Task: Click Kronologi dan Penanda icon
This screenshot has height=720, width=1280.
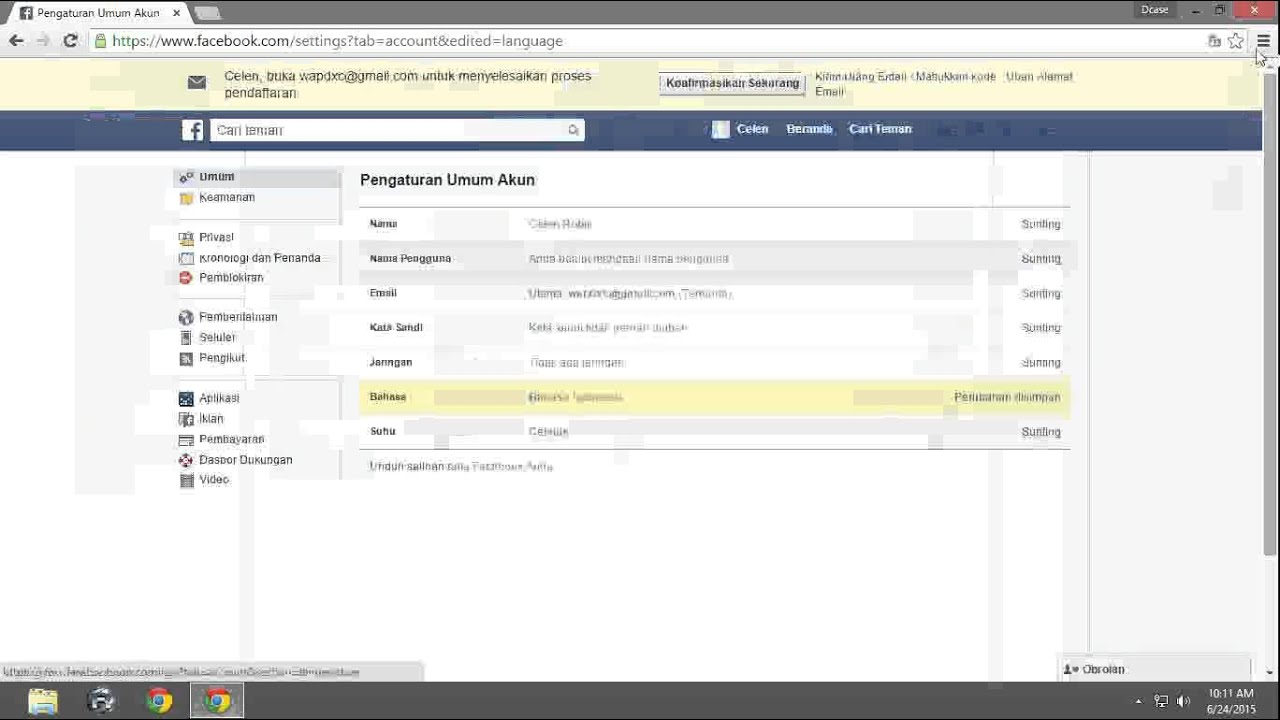Action: [186, 258]
